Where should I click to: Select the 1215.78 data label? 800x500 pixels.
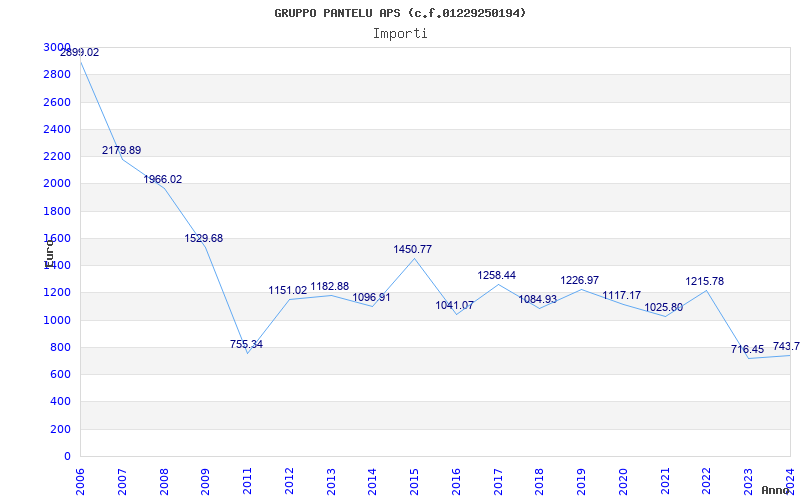(705, 281)
